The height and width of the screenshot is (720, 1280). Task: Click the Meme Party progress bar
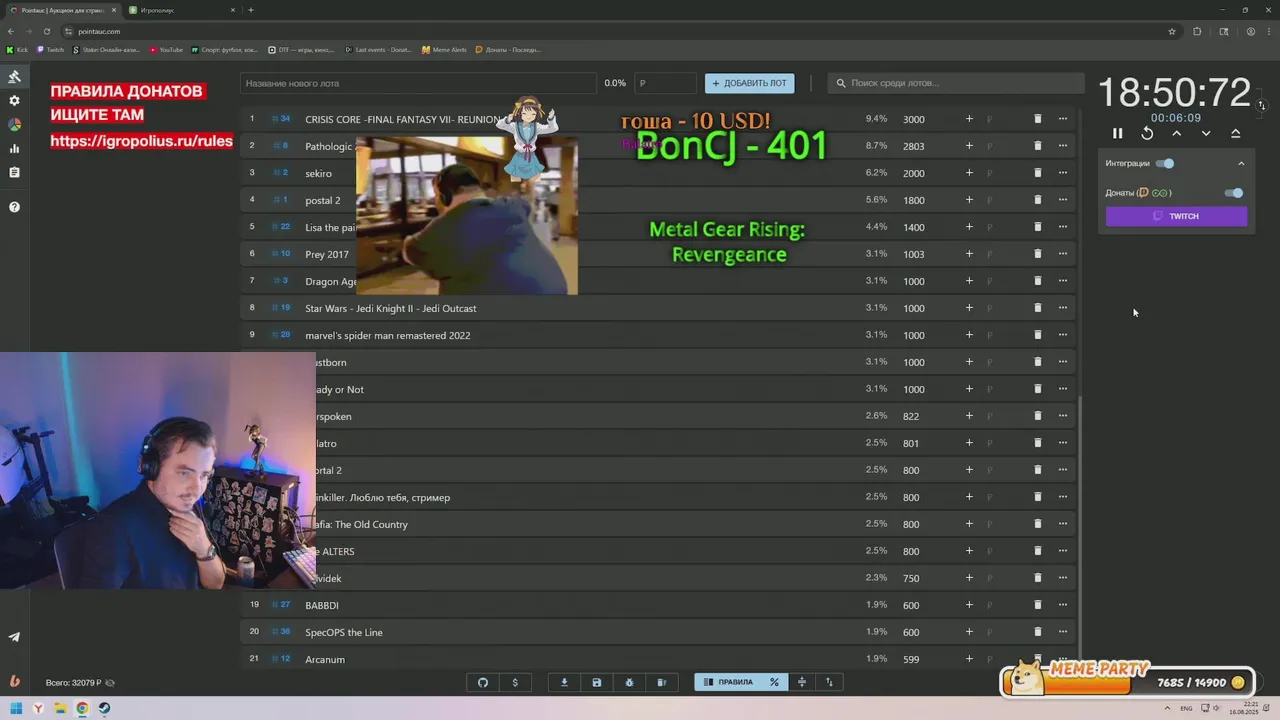[1128, 682]
